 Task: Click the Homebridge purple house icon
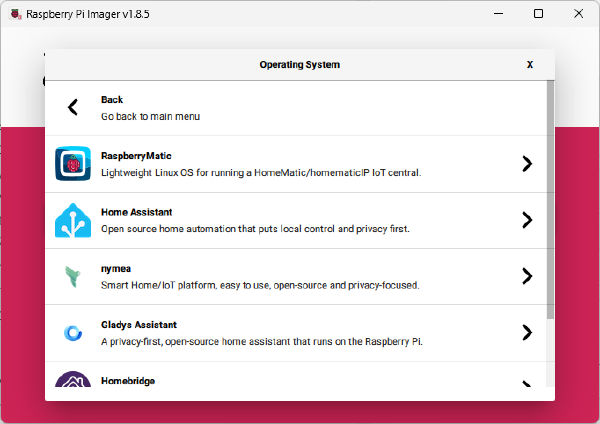[x=73, y=383]
